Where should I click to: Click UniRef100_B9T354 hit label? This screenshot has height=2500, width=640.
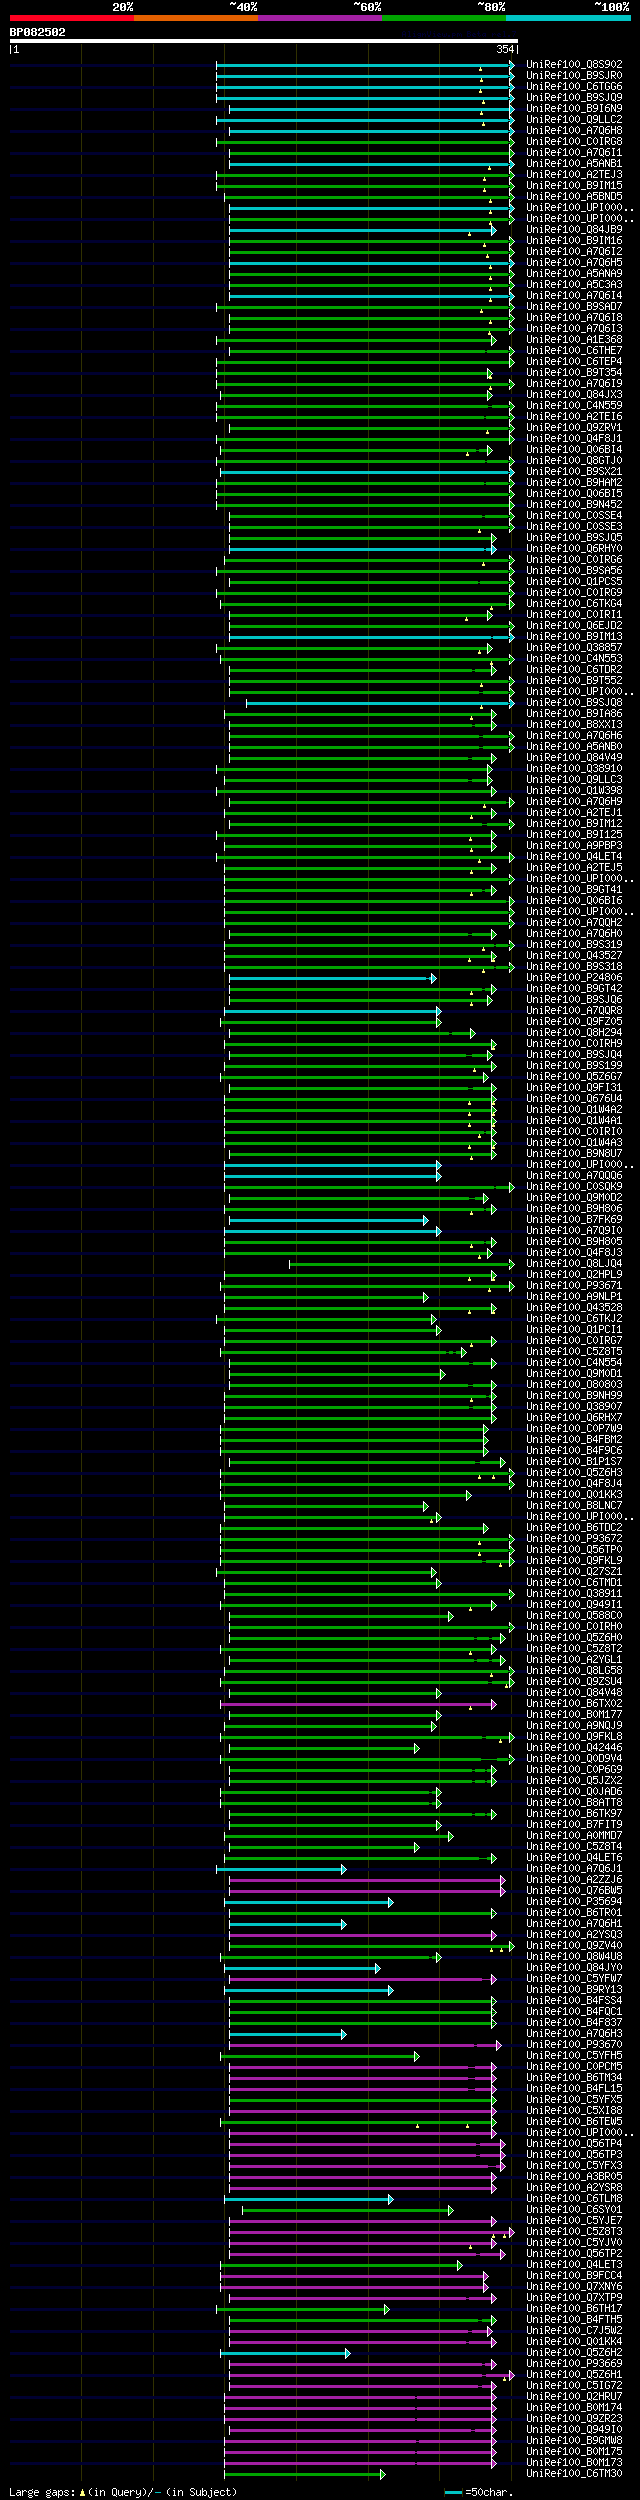pos(574,373)
